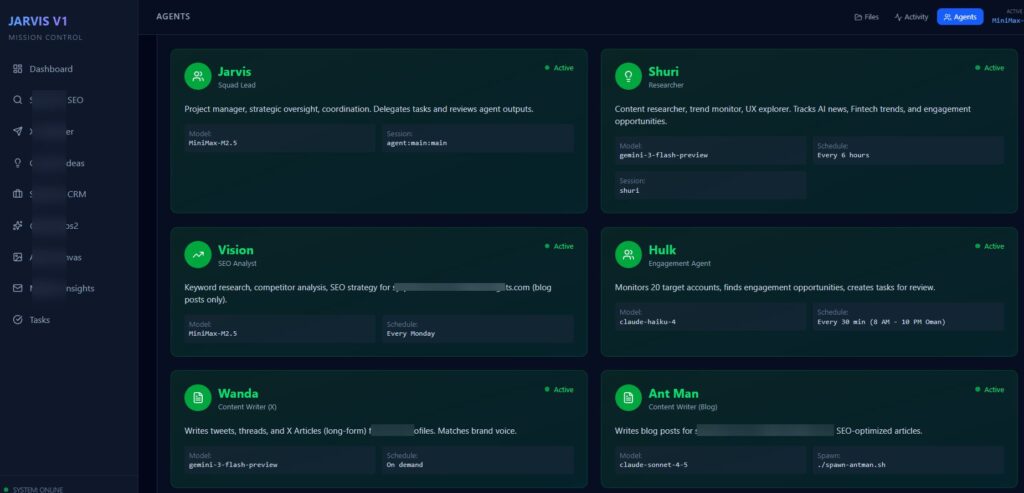
Task: Click Hulk's schedule field showing every 30 min
Action: point(907,316)
